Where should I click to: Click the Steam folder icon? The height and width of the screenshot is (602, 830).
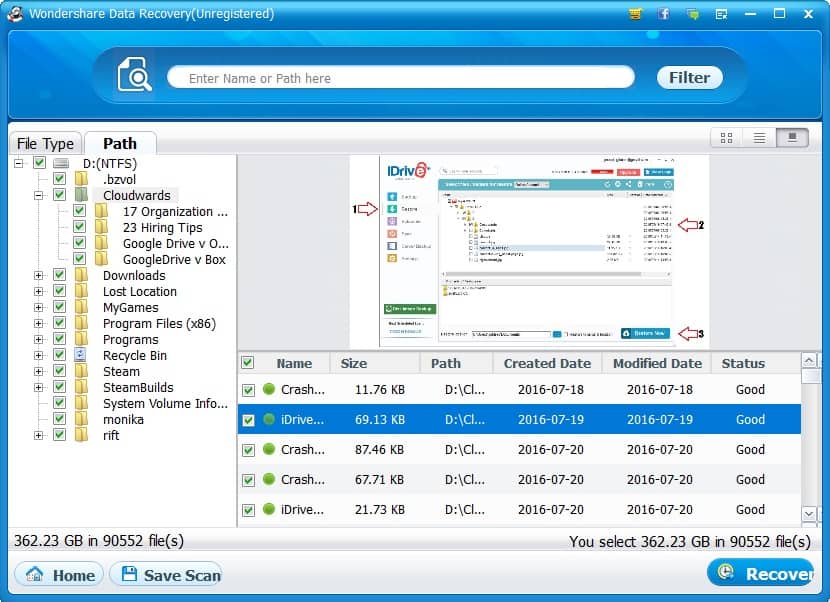pyautogui.click(x=80, y=371)
